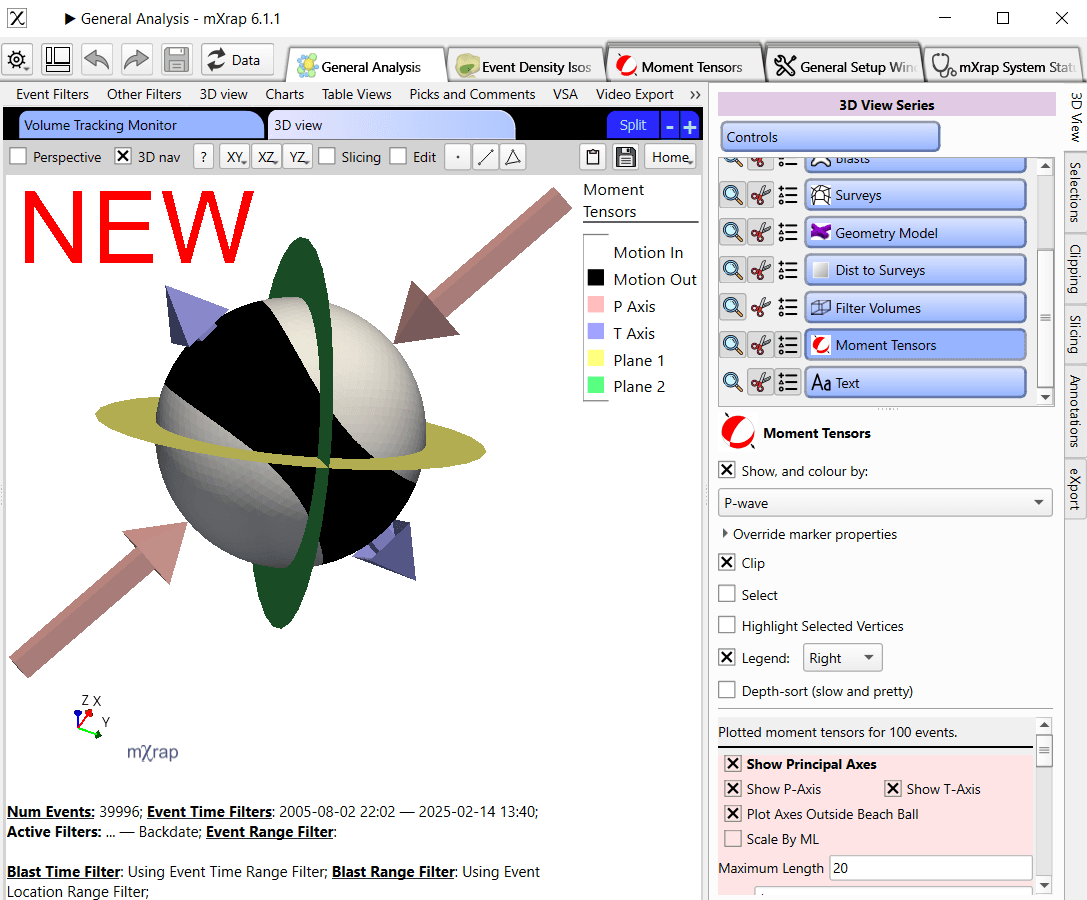Click the scissors clip icon beside Surveys
This screenshot has height=900, width=1087.
760,196
